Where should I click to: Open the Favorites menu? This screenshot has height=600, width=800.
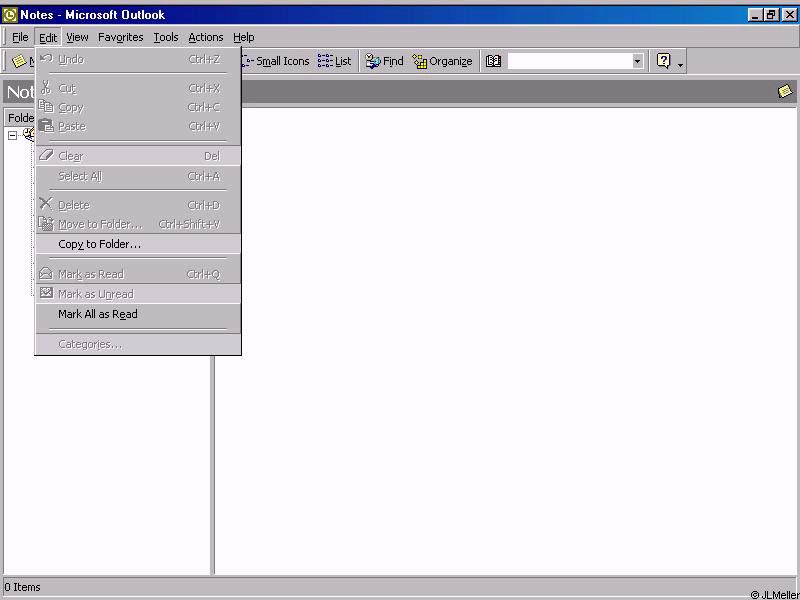point(120,37)
